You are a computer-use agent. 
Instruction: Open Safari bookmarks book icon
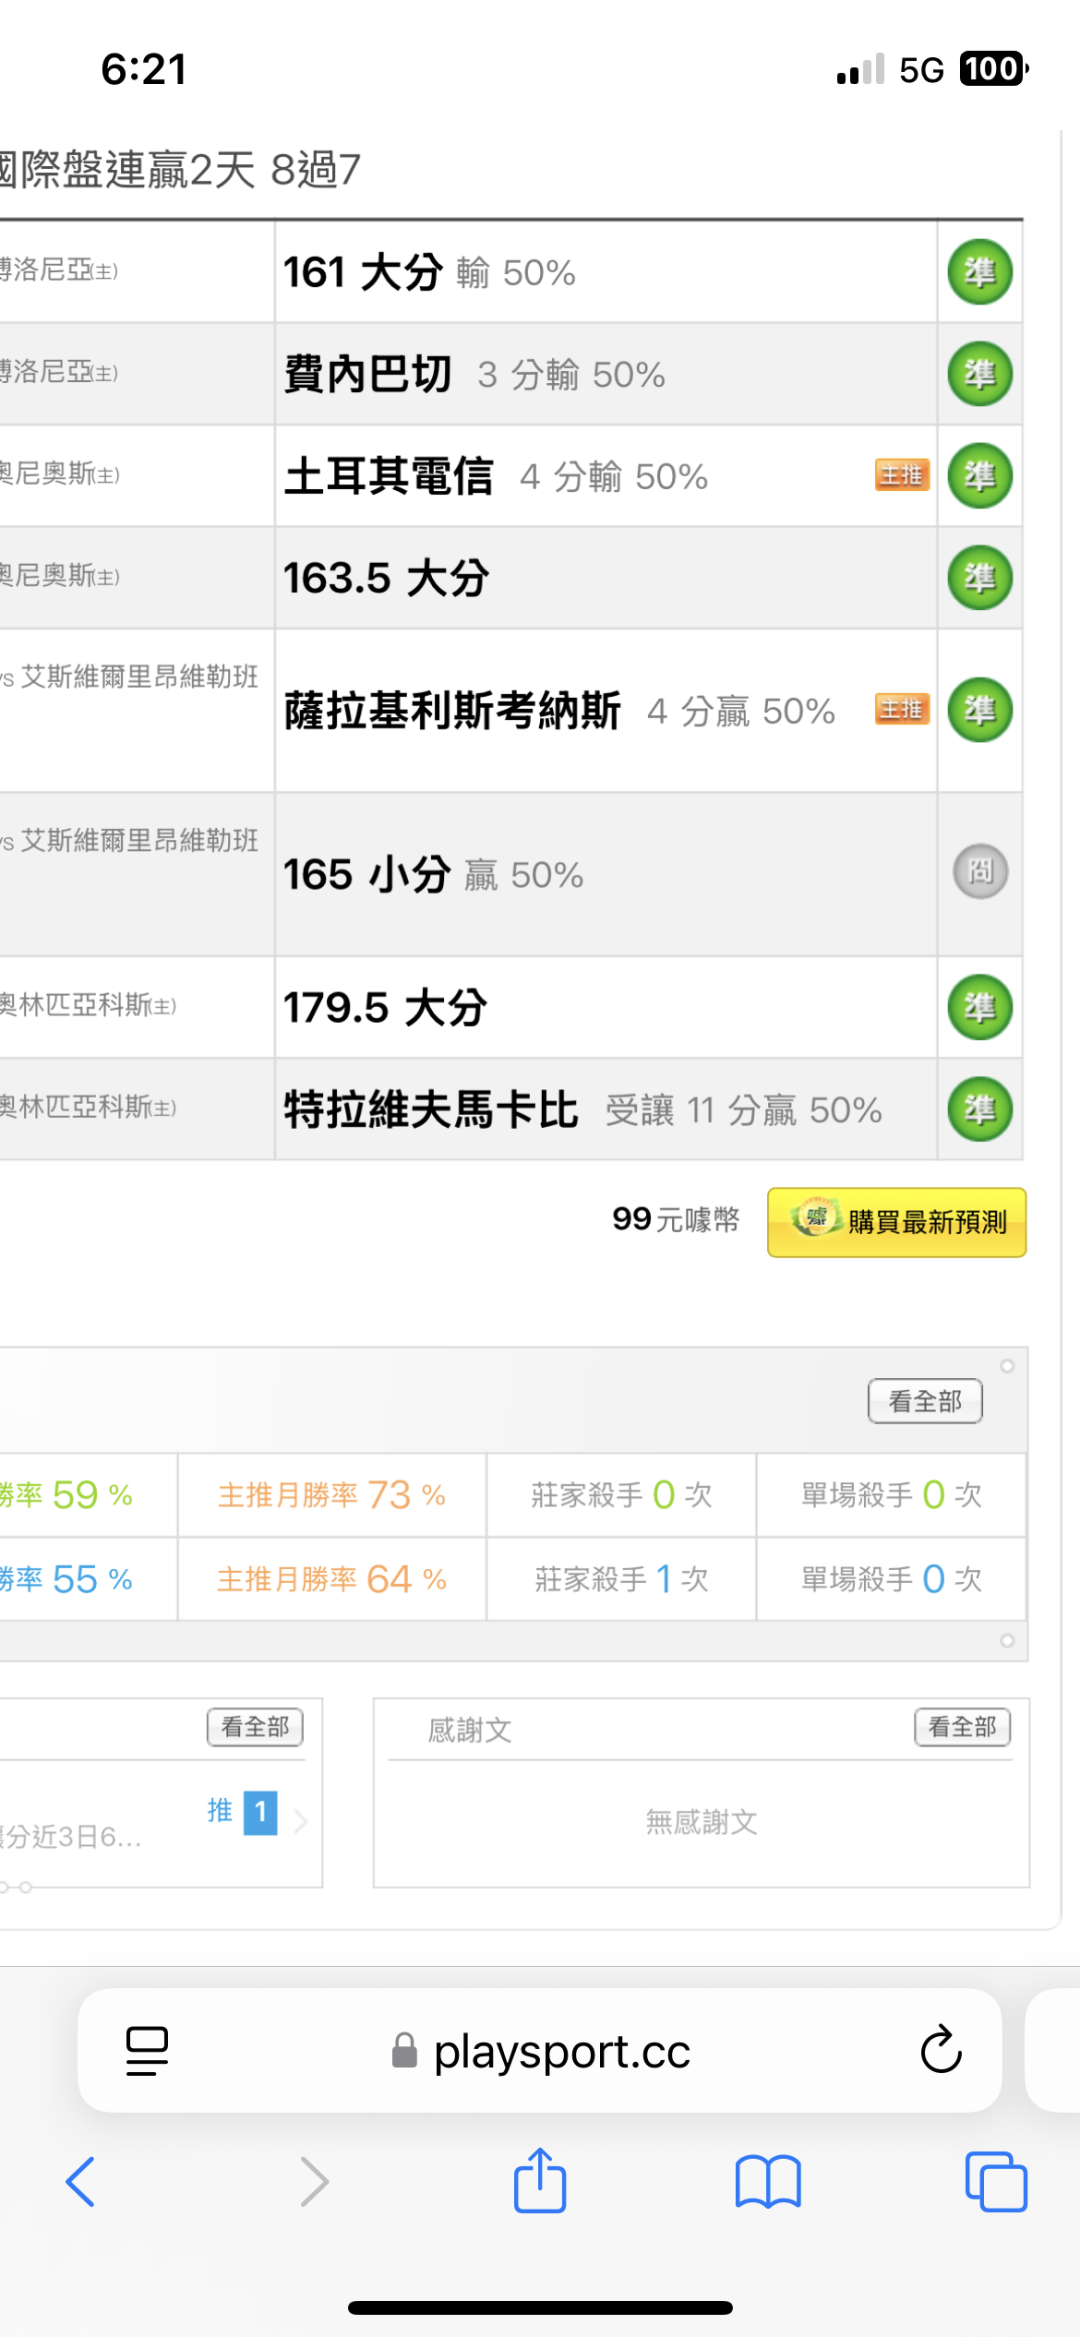click(767, 2181)
